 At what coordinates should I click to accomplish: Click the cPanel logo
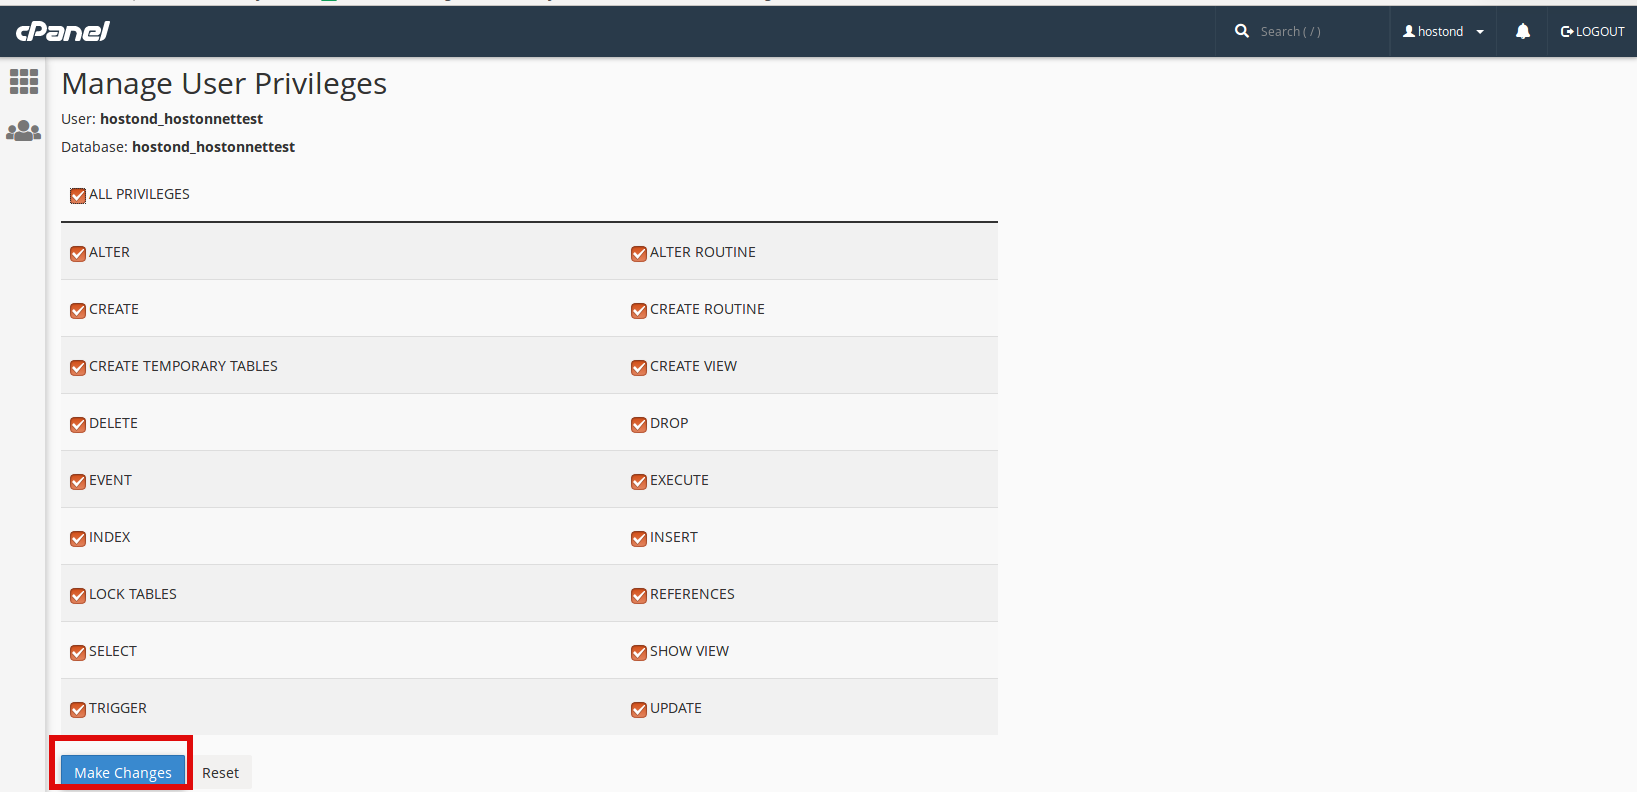tap(62, 31)
